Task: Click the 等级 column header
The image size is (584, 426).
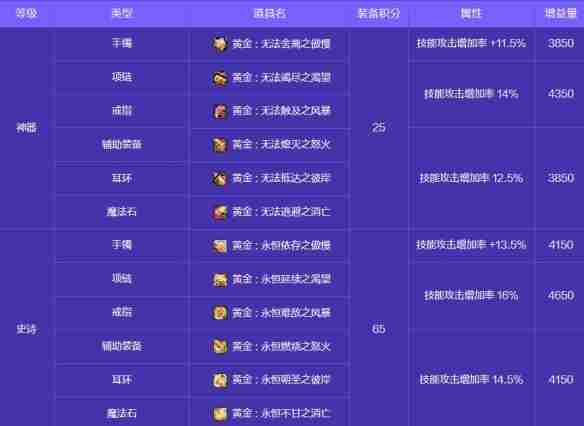Action: click(27, 14)
